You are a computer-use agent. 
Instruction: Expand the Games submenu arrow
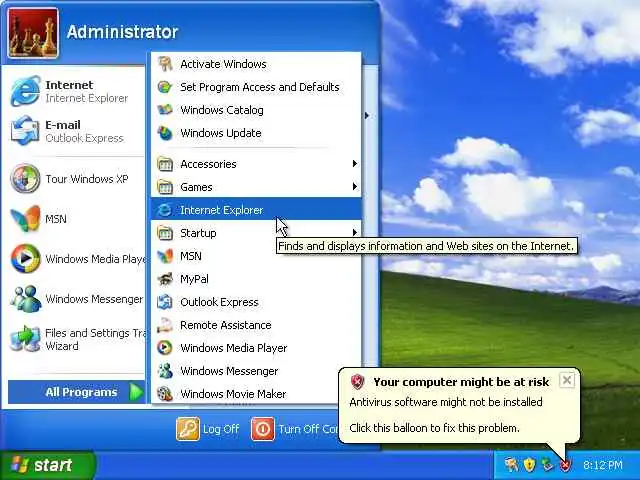[x=355, y=187]
